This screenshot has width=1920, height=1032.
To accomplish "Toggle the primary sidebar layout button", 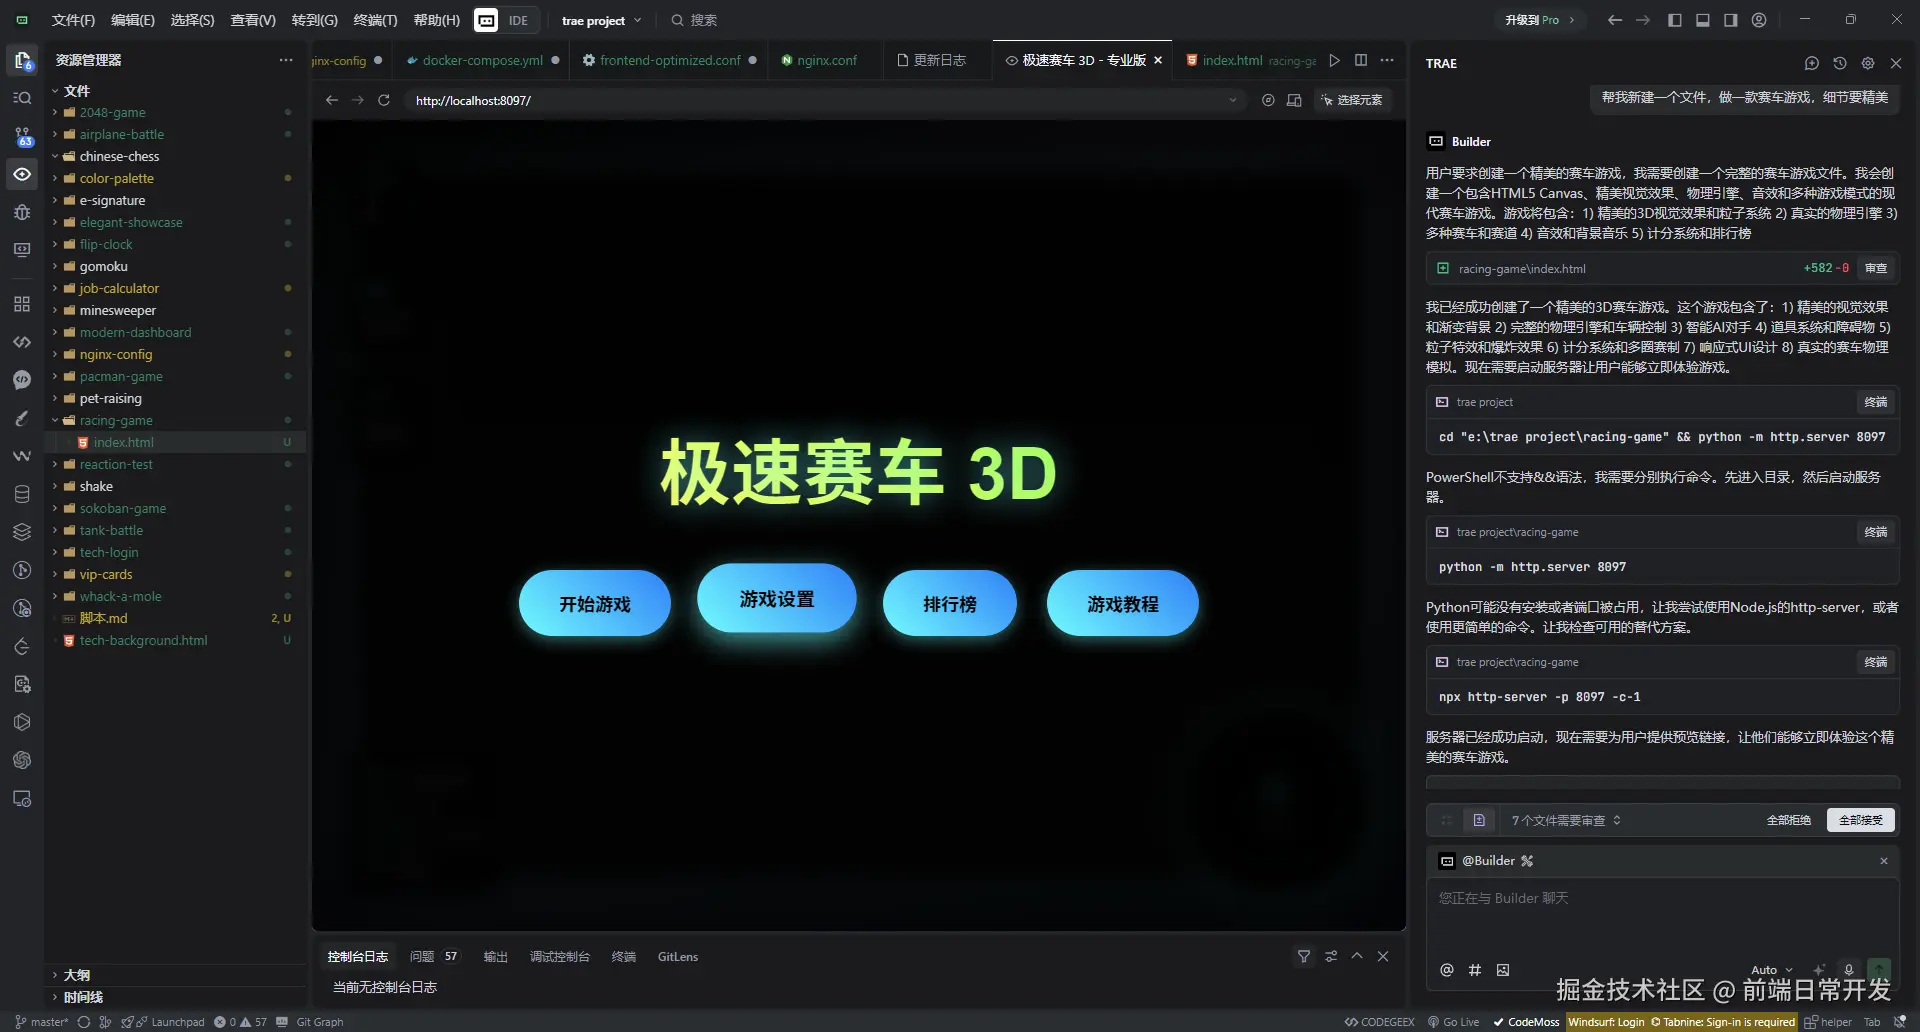I will [1675, 20].
